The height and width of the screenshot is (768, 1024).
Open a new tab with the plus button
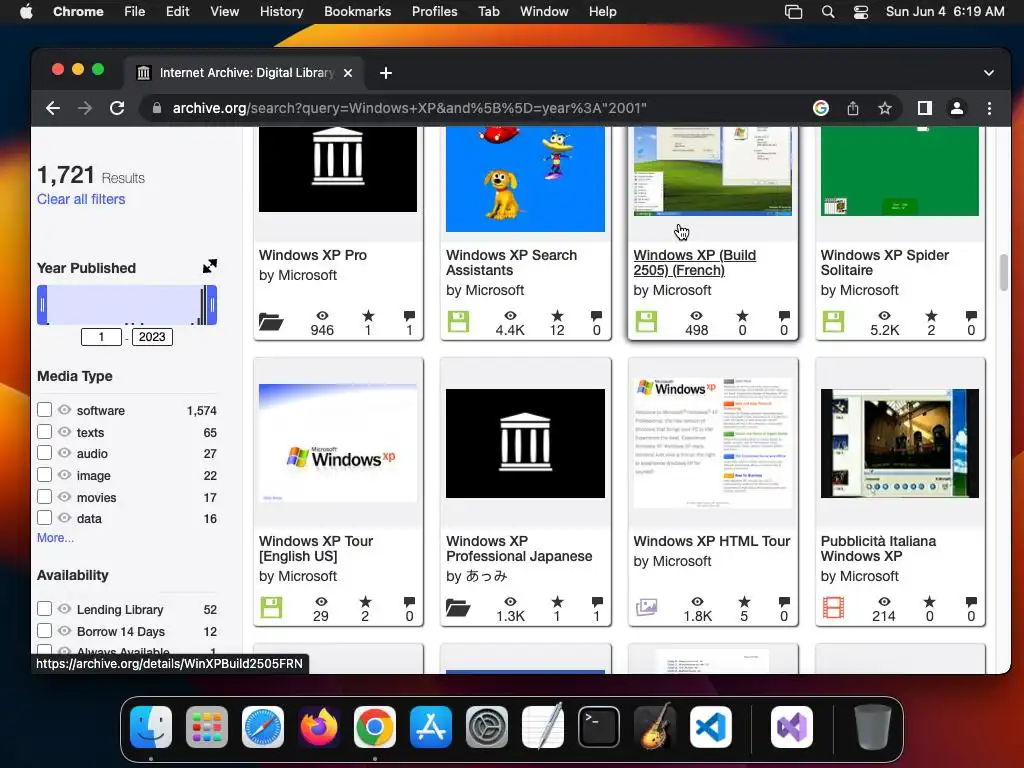pyautogui.click(x=386, y=73)
